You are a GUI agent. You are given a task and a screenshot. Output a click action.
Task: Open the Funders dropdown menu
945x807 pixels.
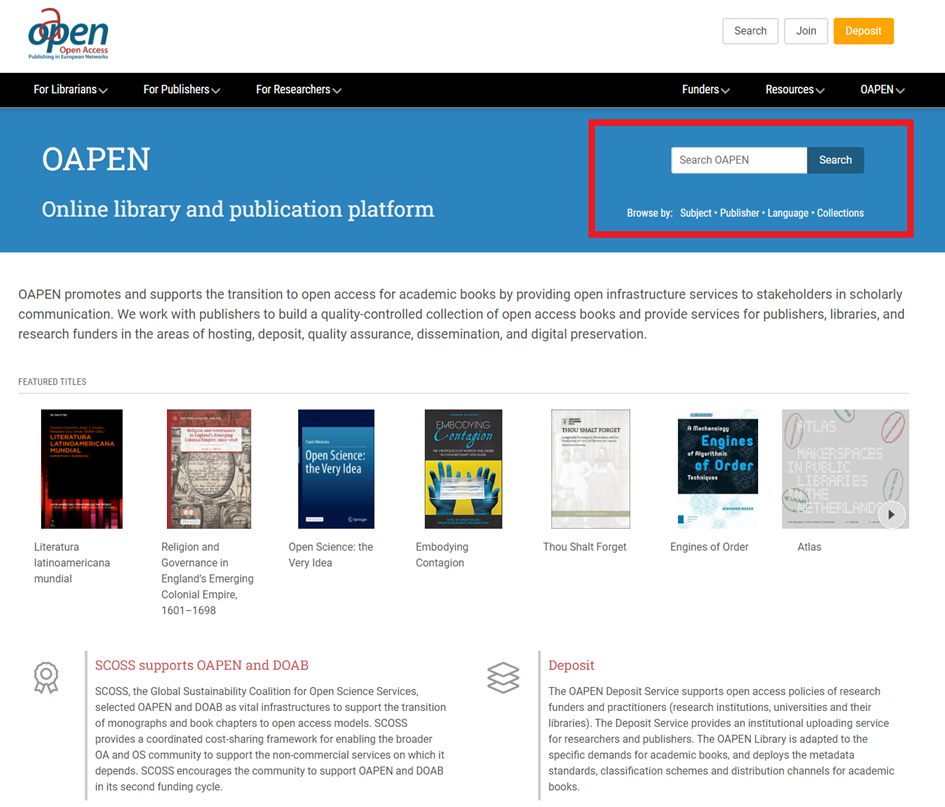coord(706,90)
